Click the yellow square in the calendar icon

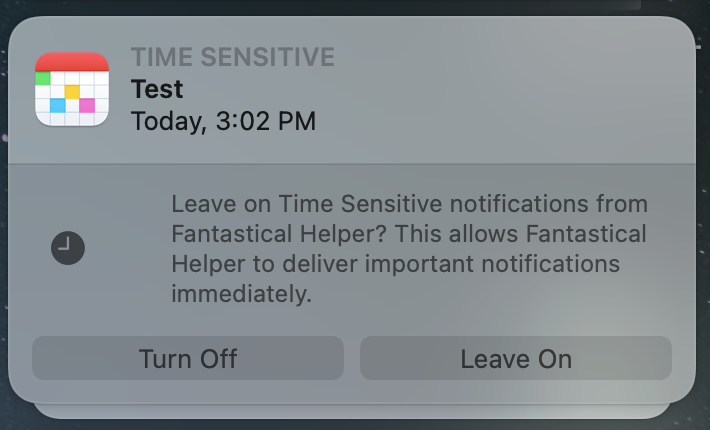pos(72,91)
